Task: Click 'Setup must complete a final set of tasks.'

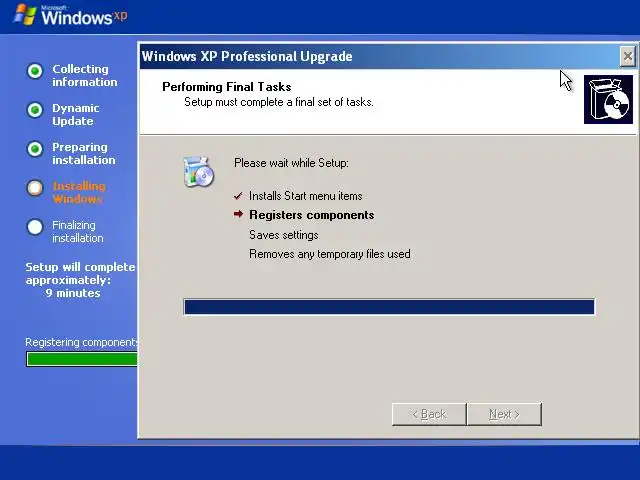Action: 279,102
